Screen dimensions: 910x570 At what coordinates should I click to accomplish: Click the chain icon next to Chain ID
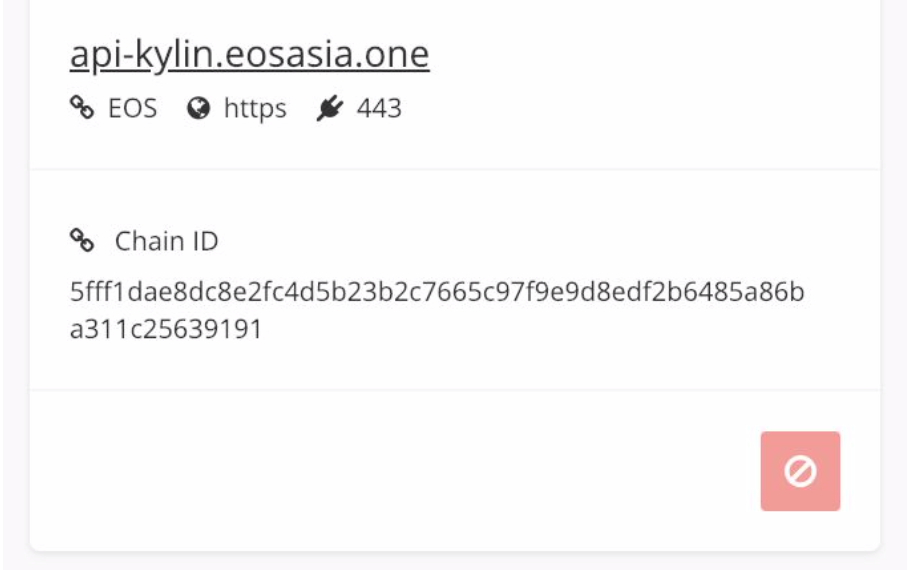tap(82, 240)
